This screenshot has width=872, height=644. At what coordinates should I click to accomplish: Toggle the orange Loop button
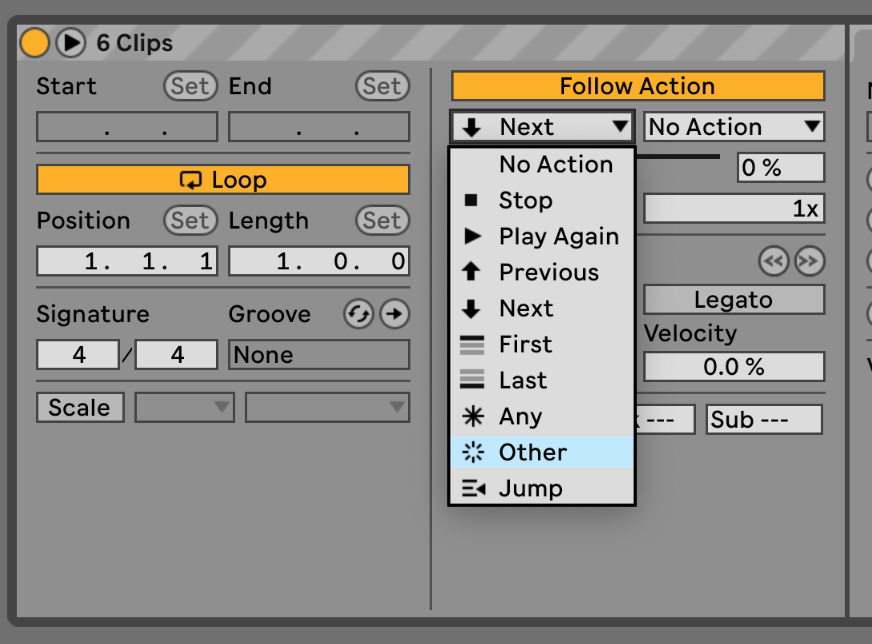223,180
